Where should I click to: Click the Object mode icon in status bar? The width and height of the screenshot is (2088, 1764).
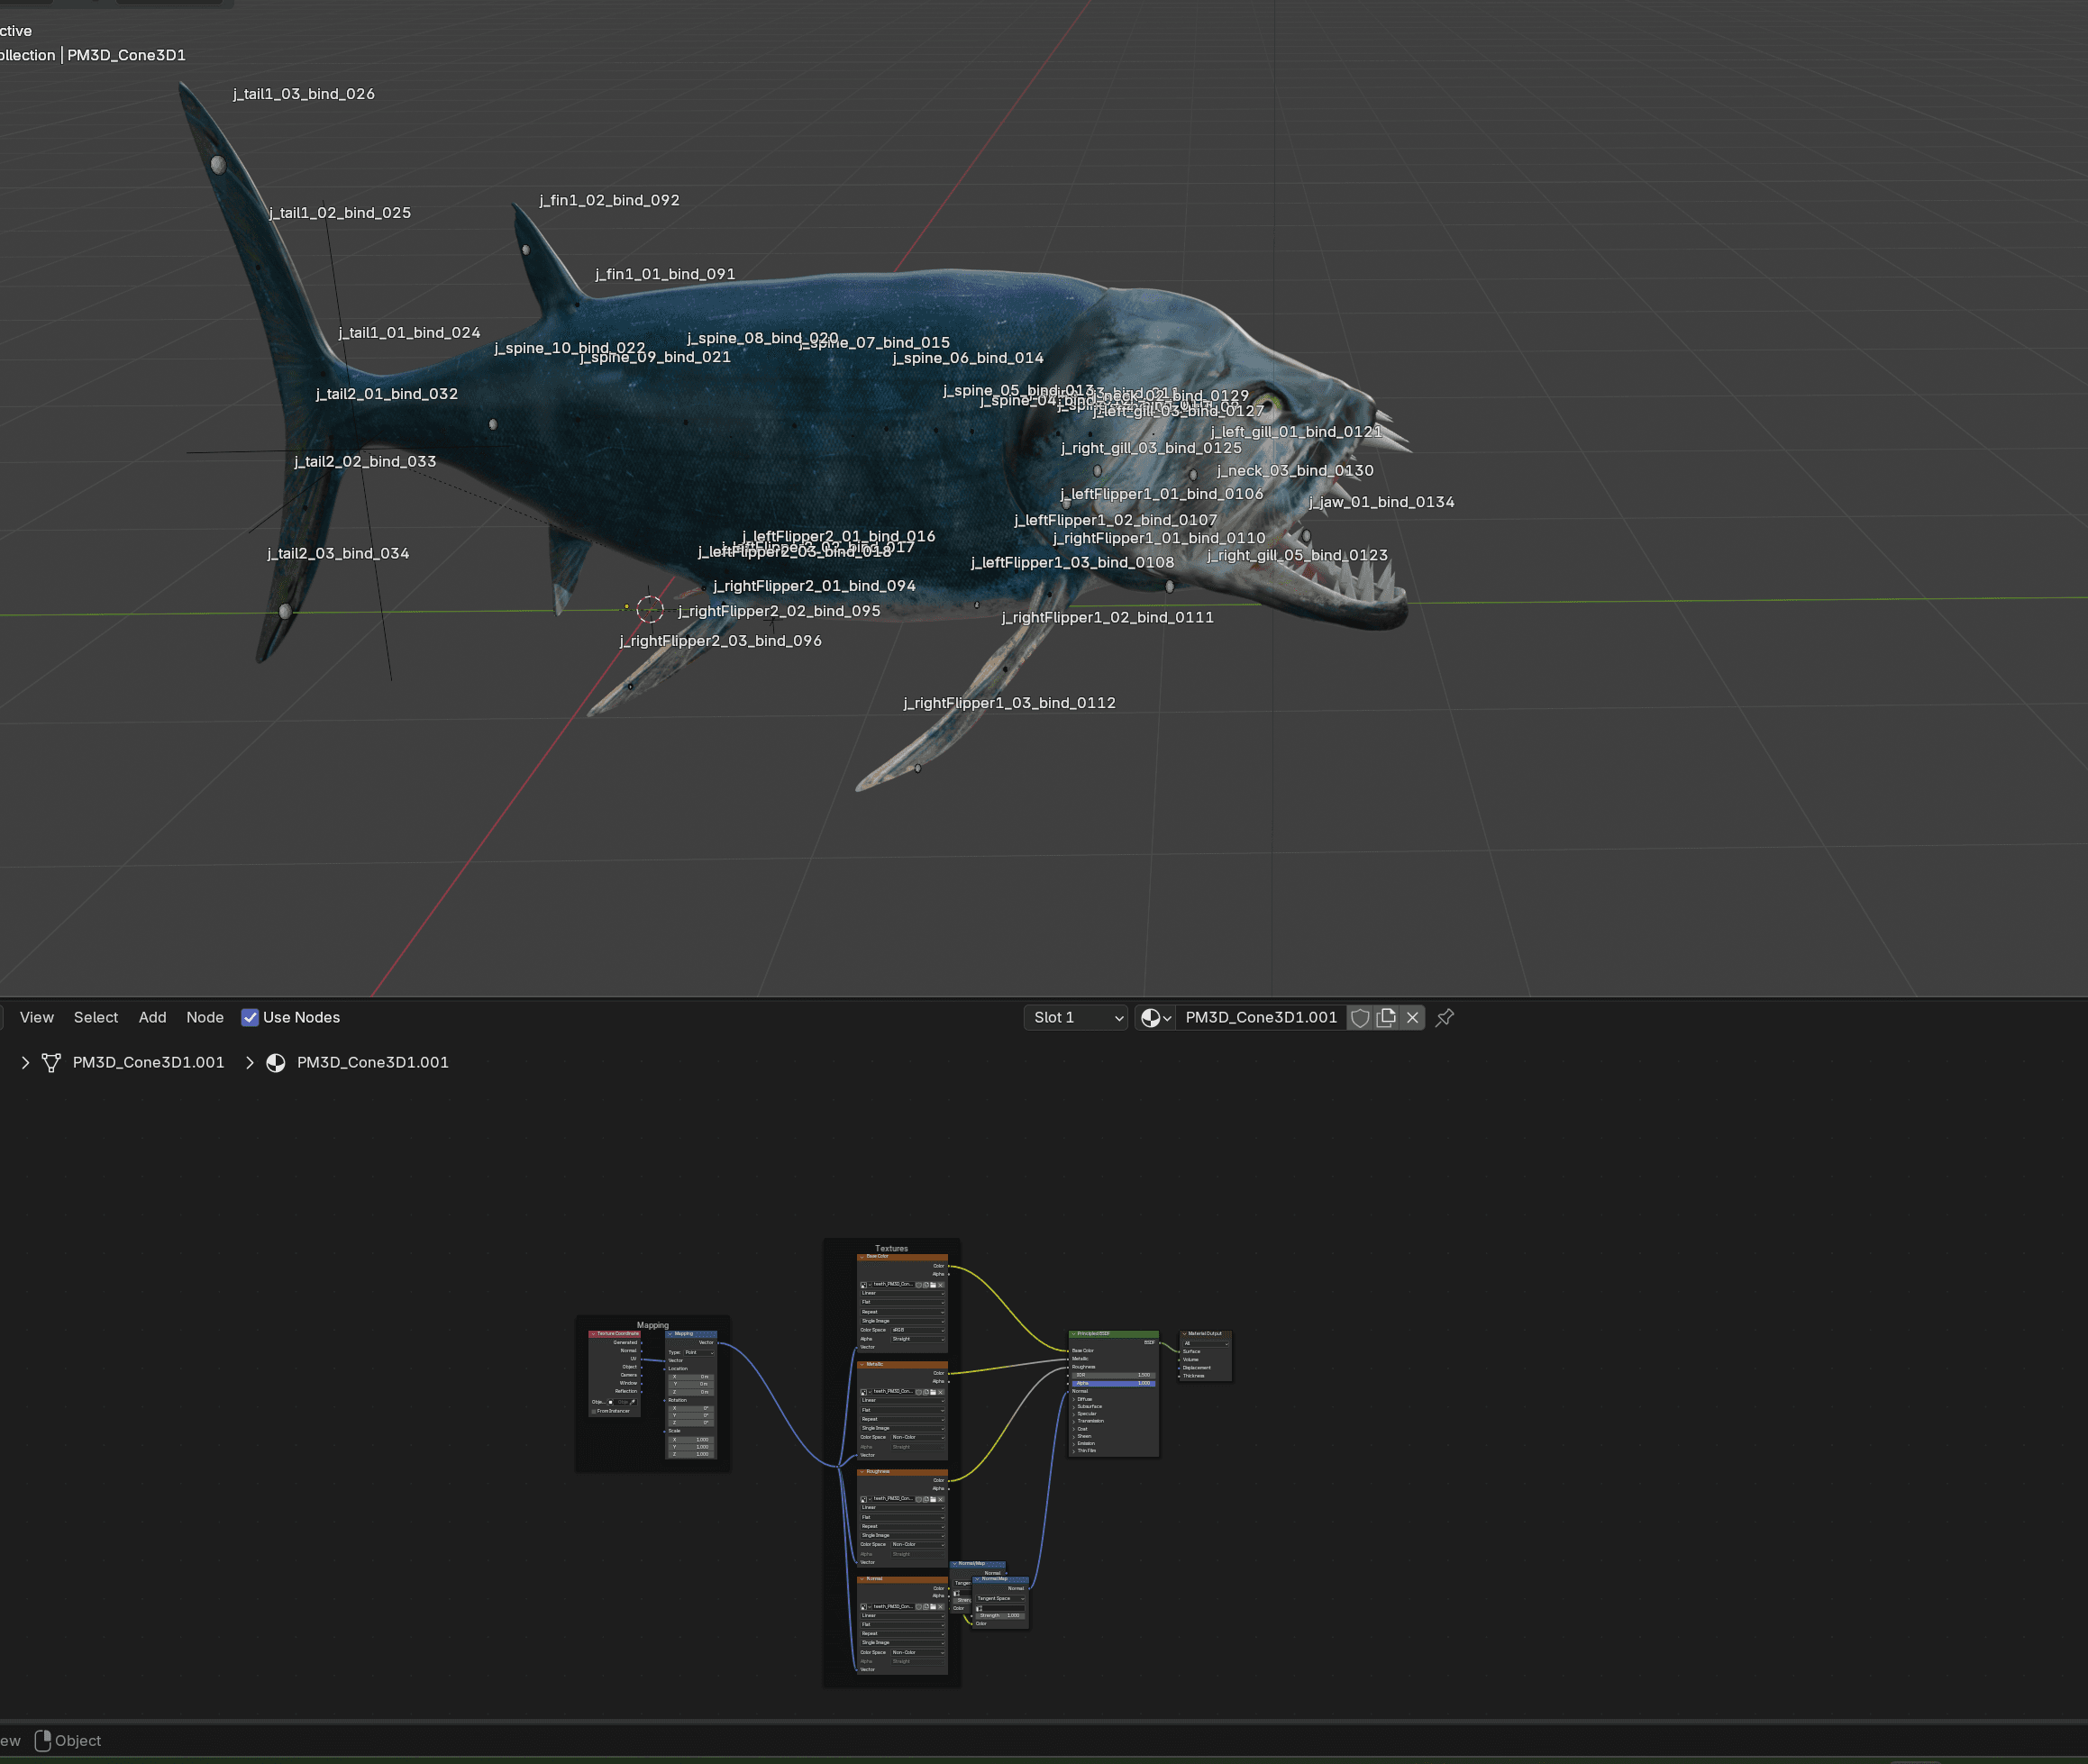click(x=43, y=1740)
